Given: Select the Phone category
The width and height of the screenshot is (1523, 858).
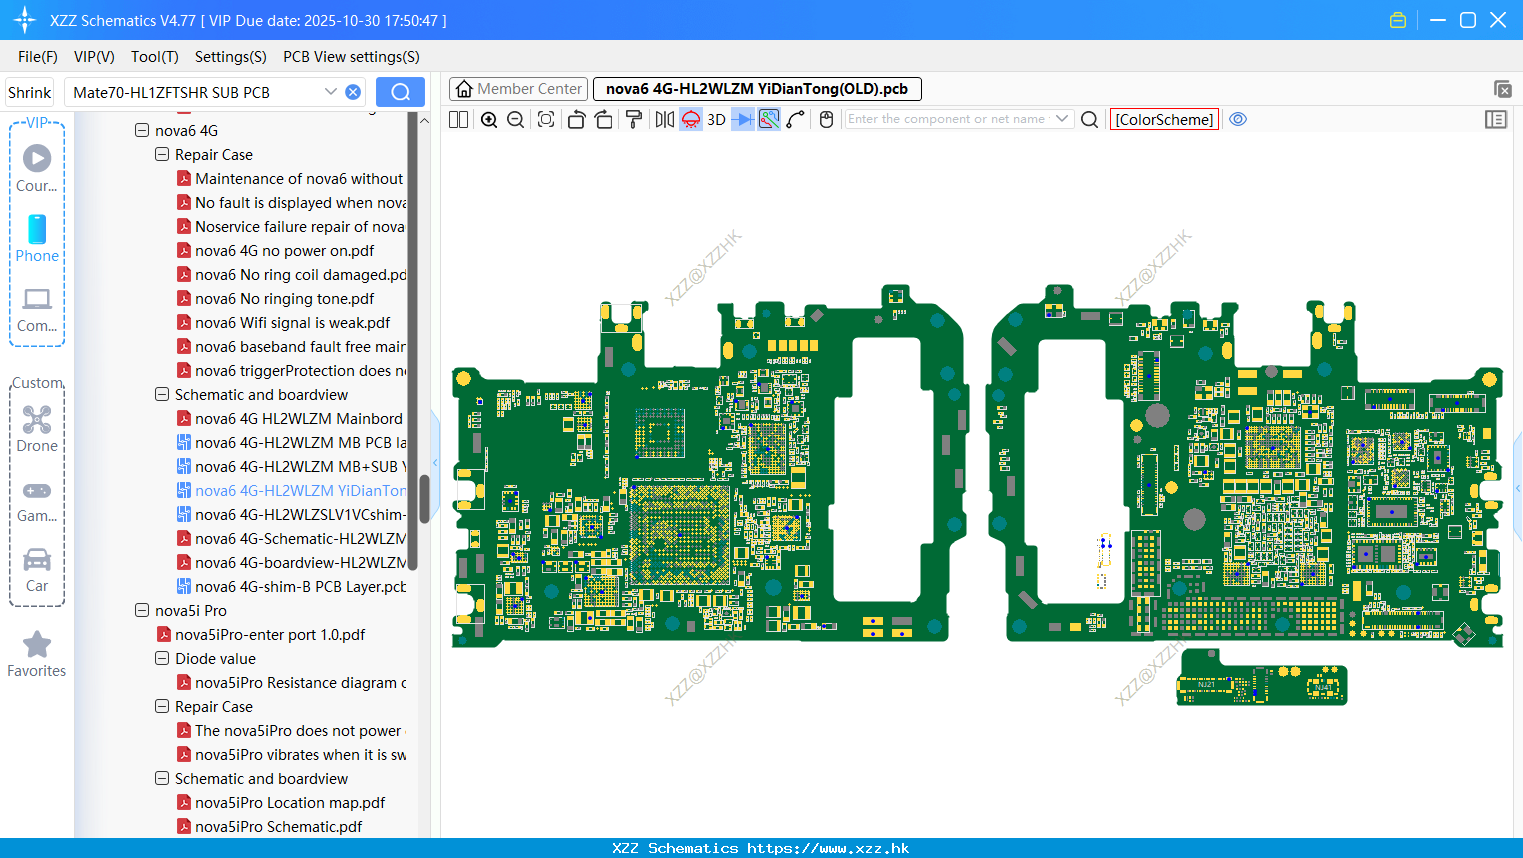Looking at the screenshot, I should [x=37, y=238].
